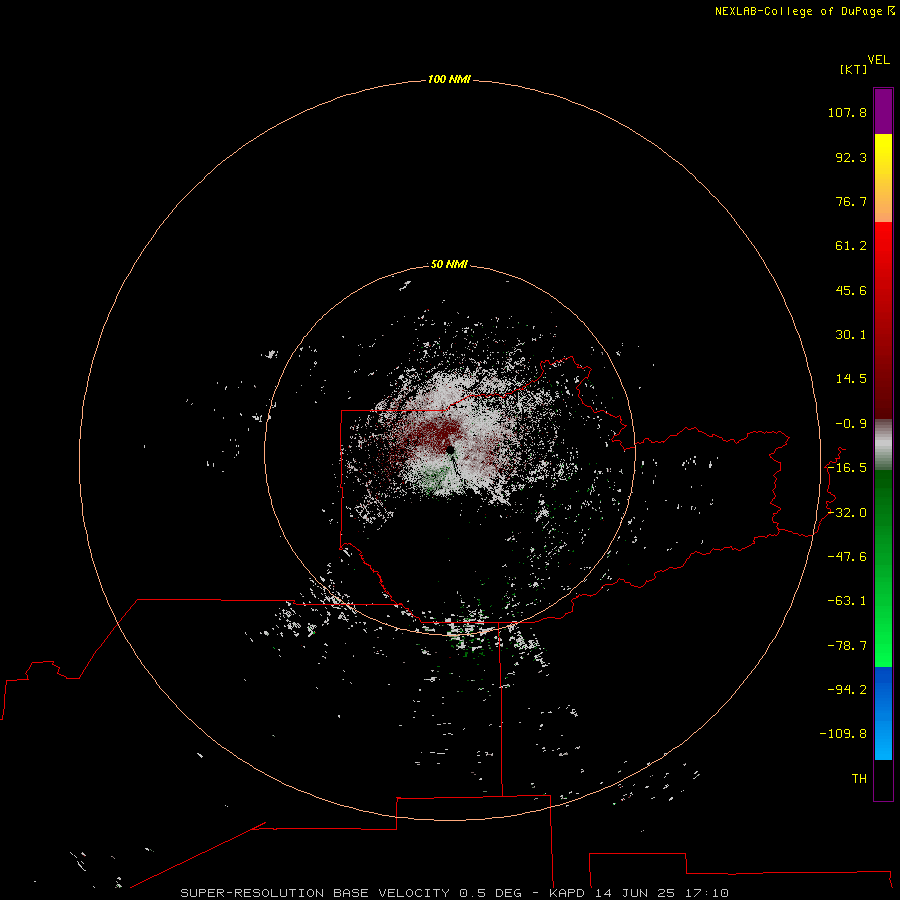Click the 14.5 legend value
The image size is (900, 900).
pyautogui.click(x=851, y=379)
